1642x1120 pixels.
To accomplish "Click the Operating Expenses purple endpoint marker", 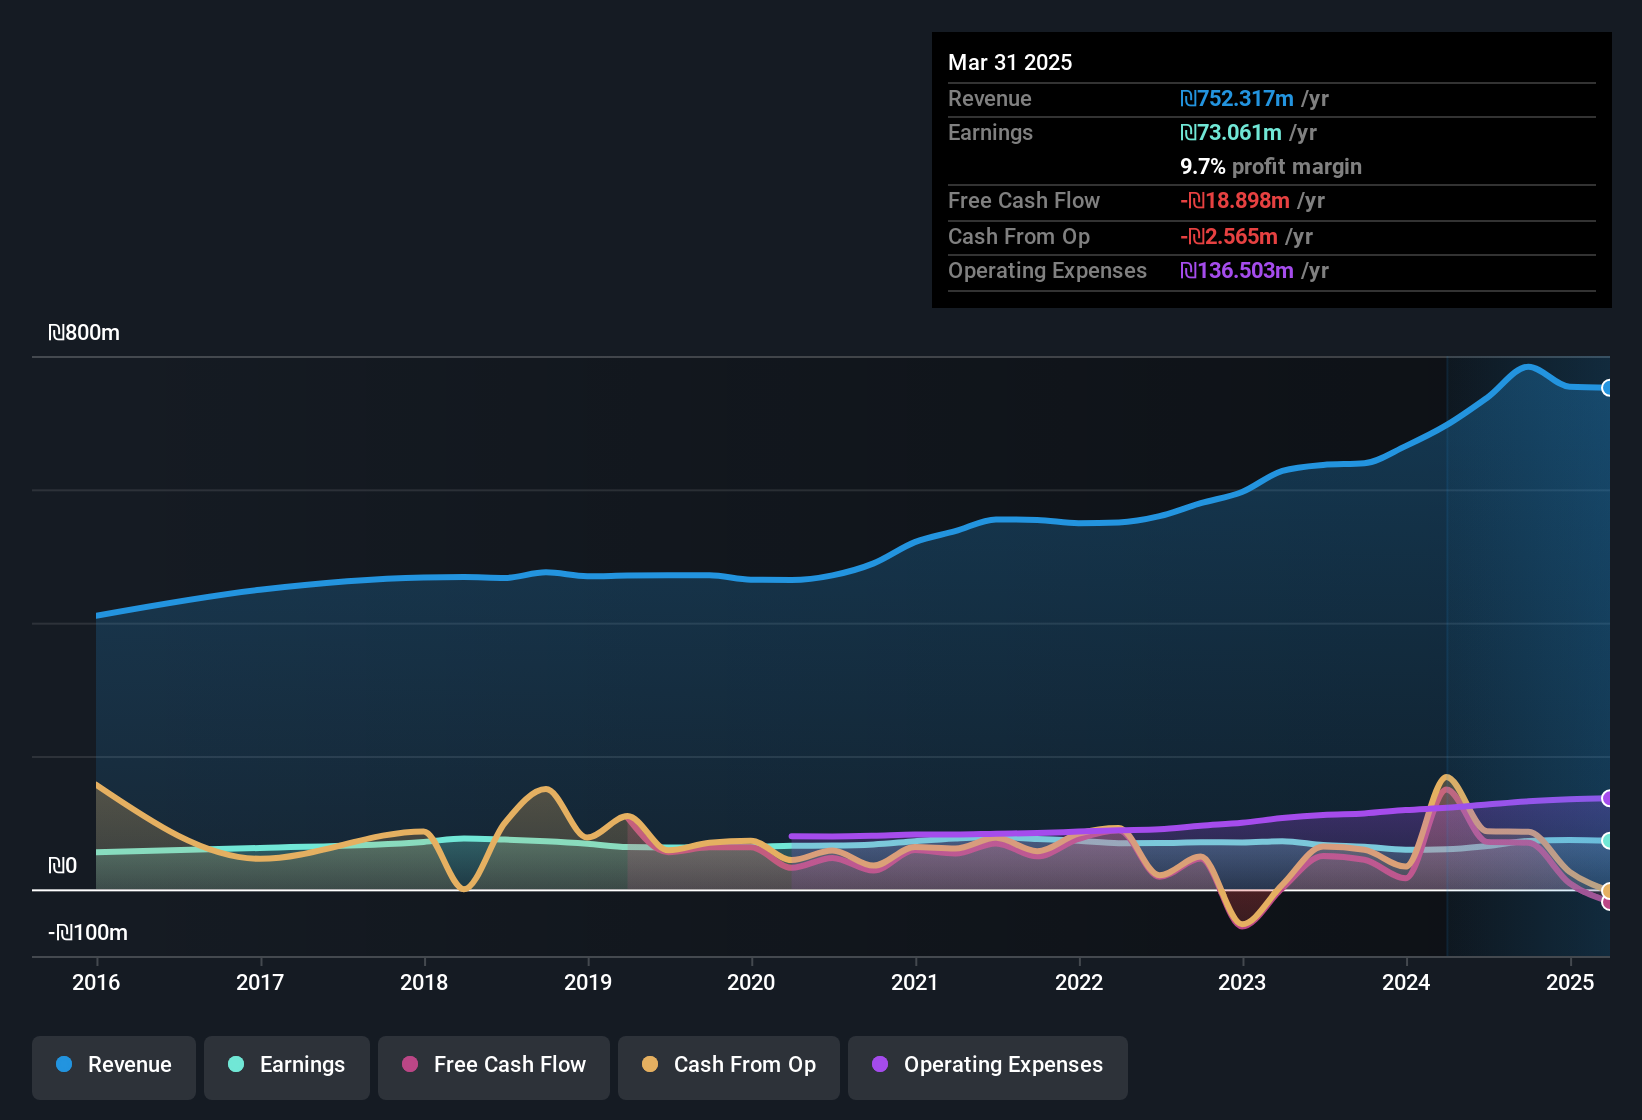I will point(1607,798).
